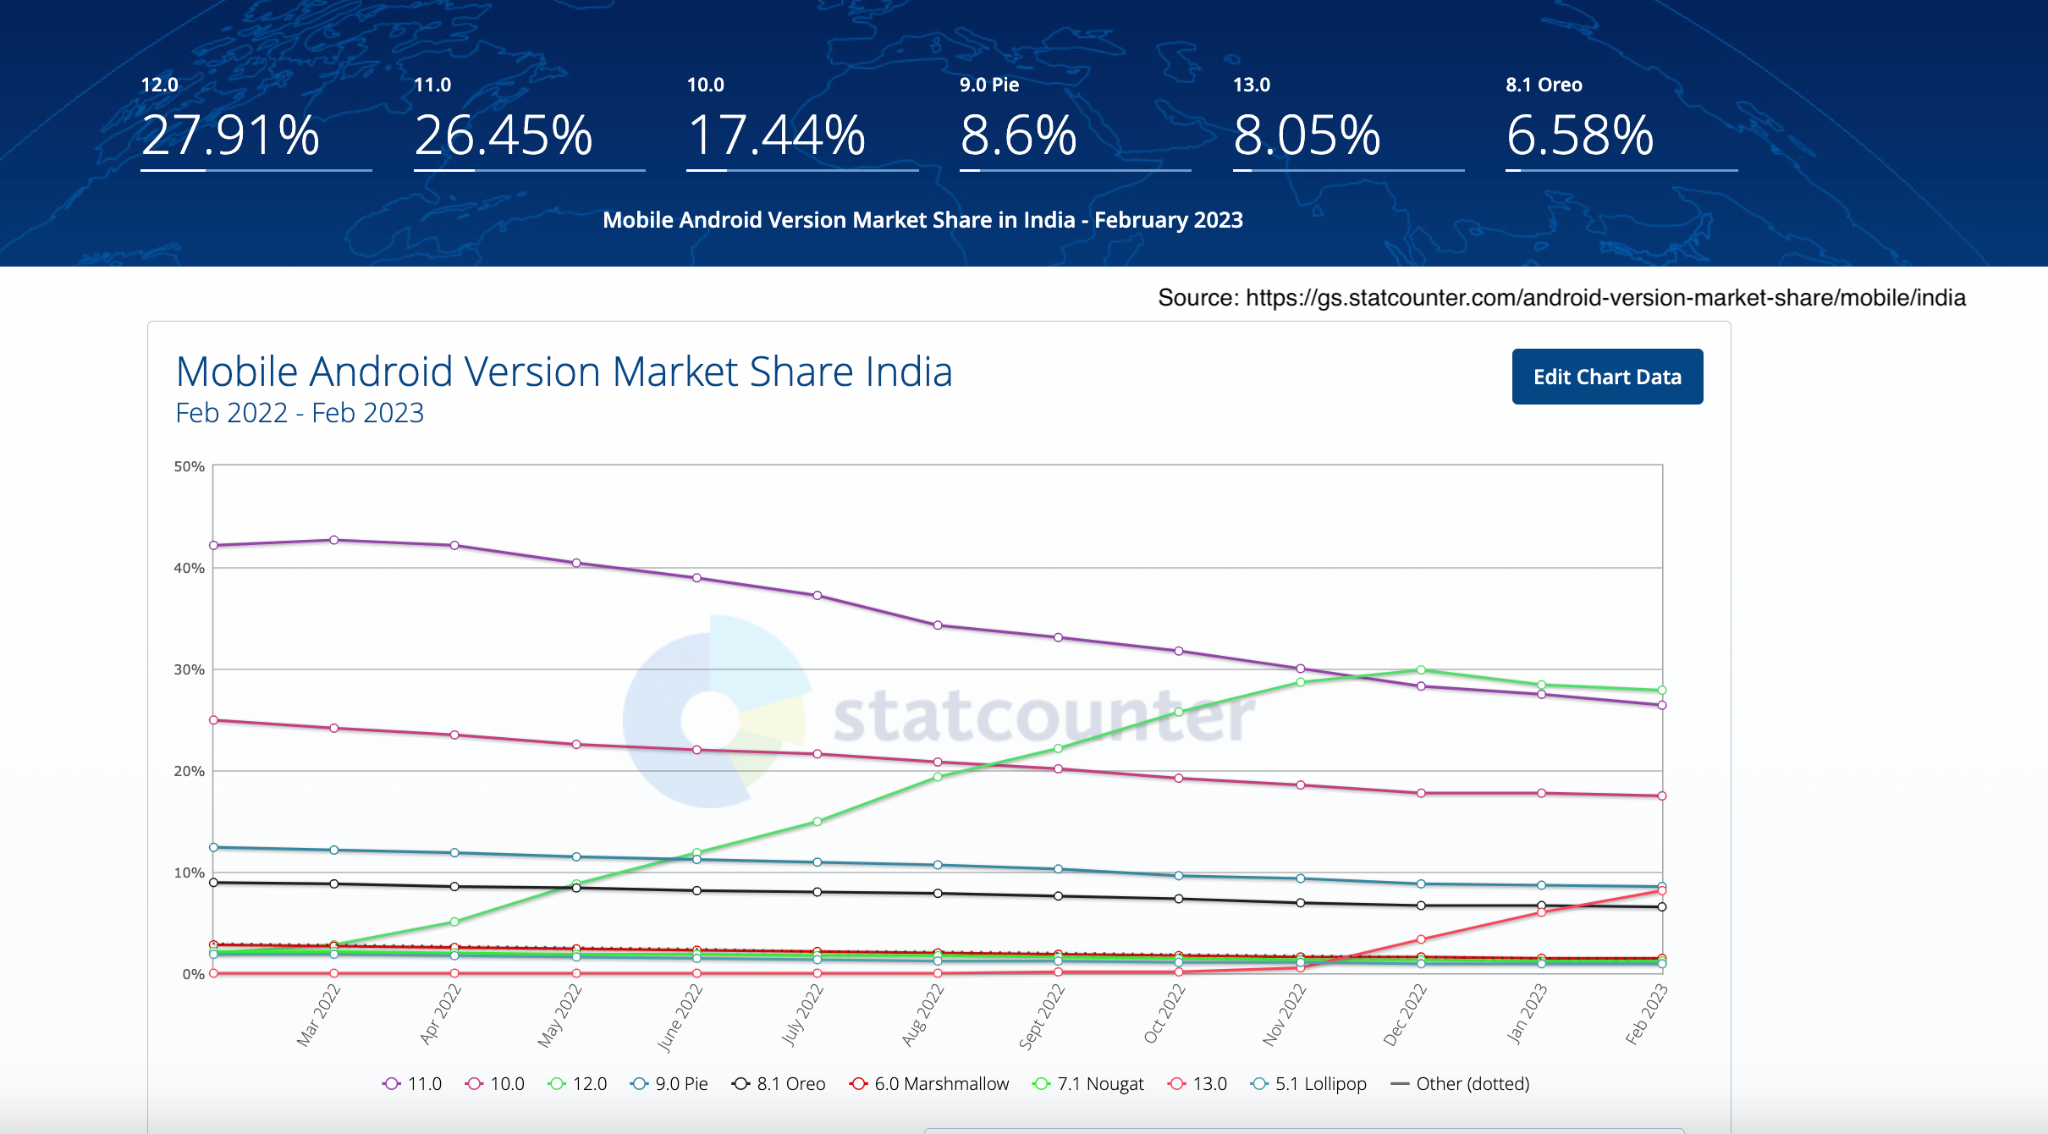This screenshot has width=2048, height=1134.
Task: Click the 9.0 Pie 8.6% header stat
Action: pos(1019,135)
